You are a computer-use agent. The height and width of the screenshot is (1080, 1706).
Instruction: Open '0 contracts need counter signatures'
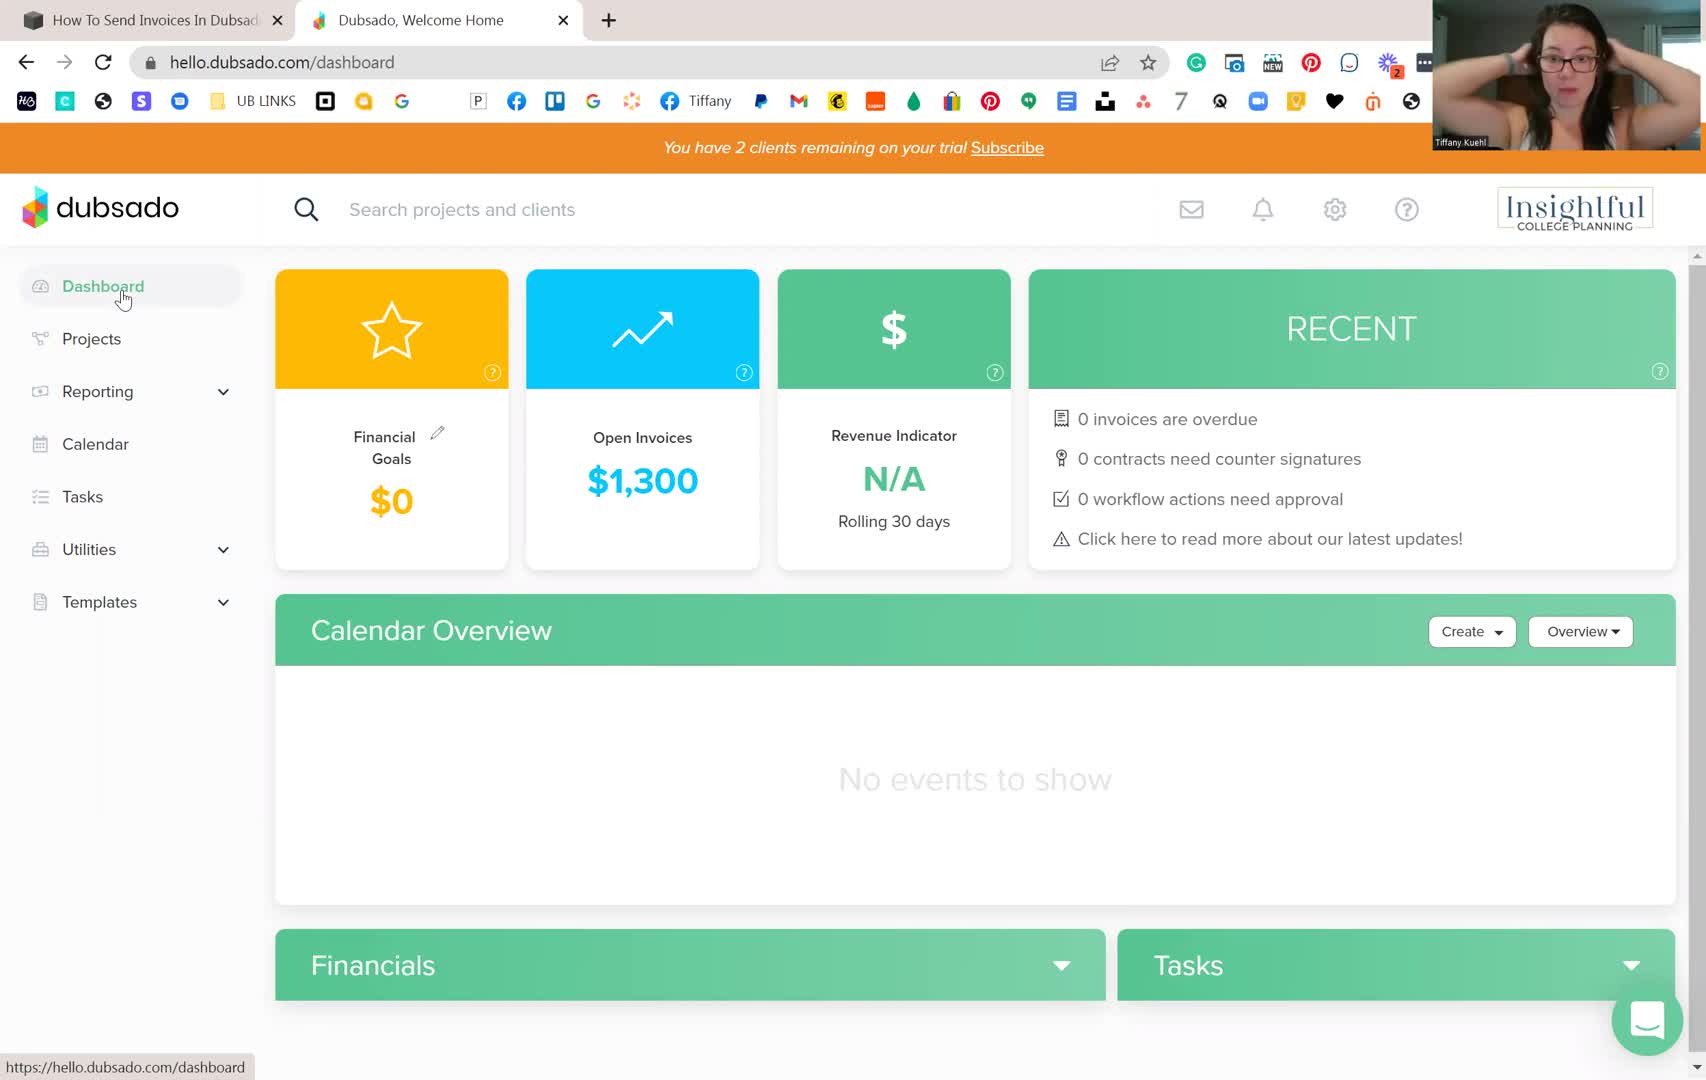coord(1219,459)
